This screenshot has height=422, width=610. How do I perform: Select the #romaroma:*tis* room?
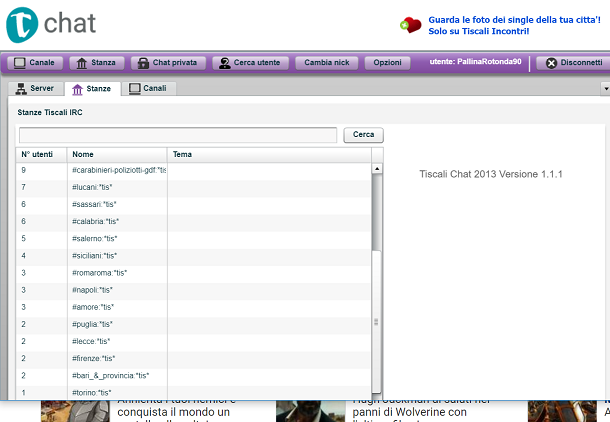pyautogui.click(x=193, y=273)
